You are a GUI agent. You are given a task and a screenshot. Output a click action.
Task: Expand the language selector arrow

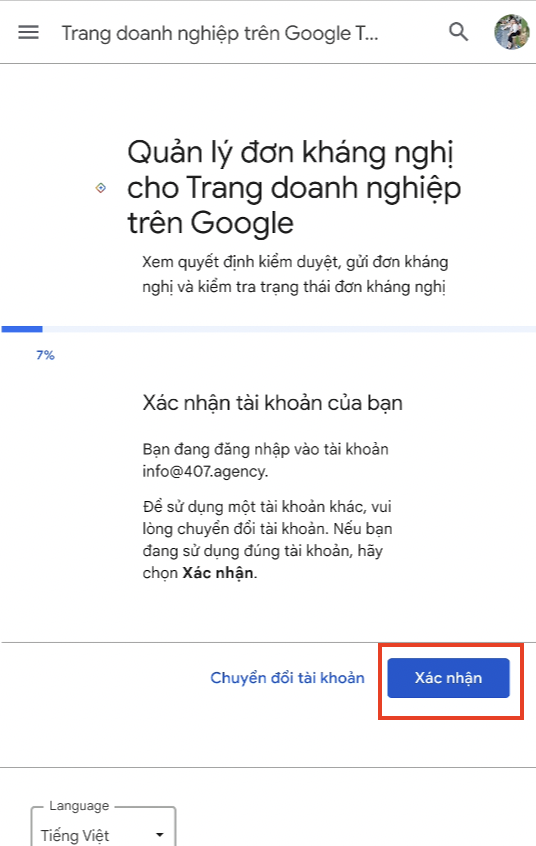click(159, 835)
